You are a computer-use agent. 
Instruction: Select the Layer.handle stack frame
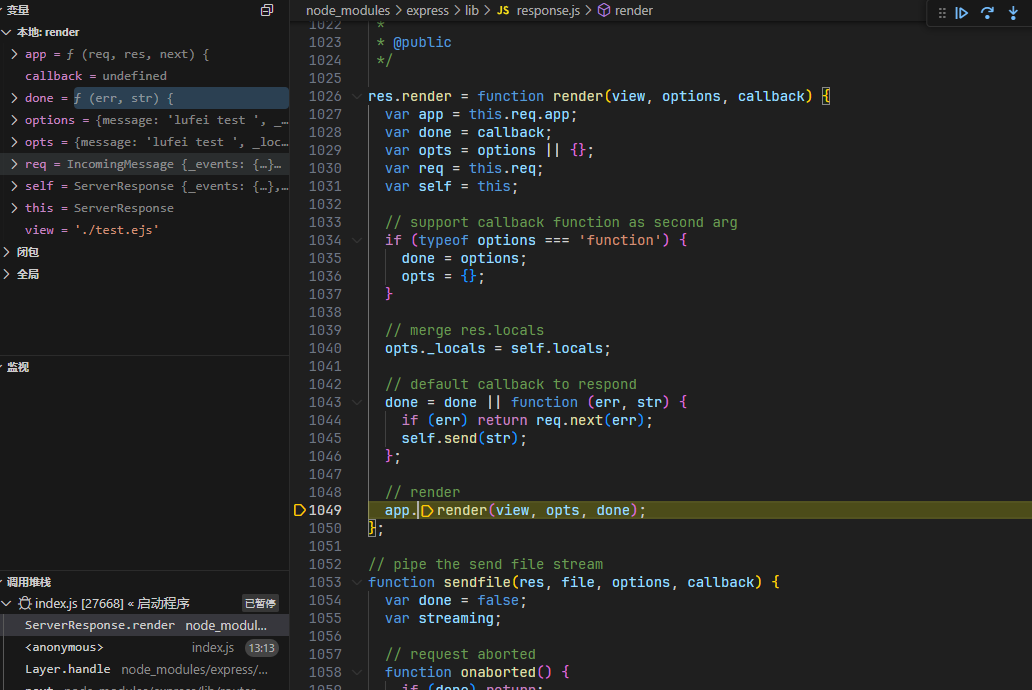[x=67, y=669]
